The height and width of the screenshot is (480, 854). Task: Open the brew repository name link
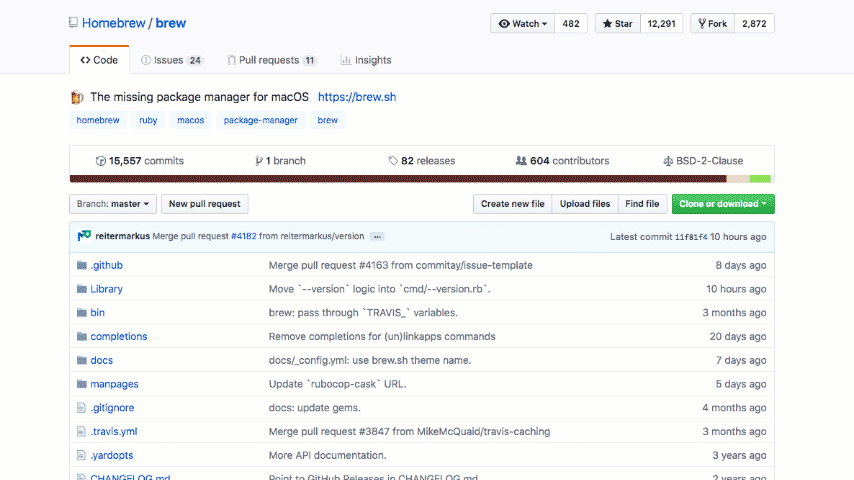coord(170,23)
